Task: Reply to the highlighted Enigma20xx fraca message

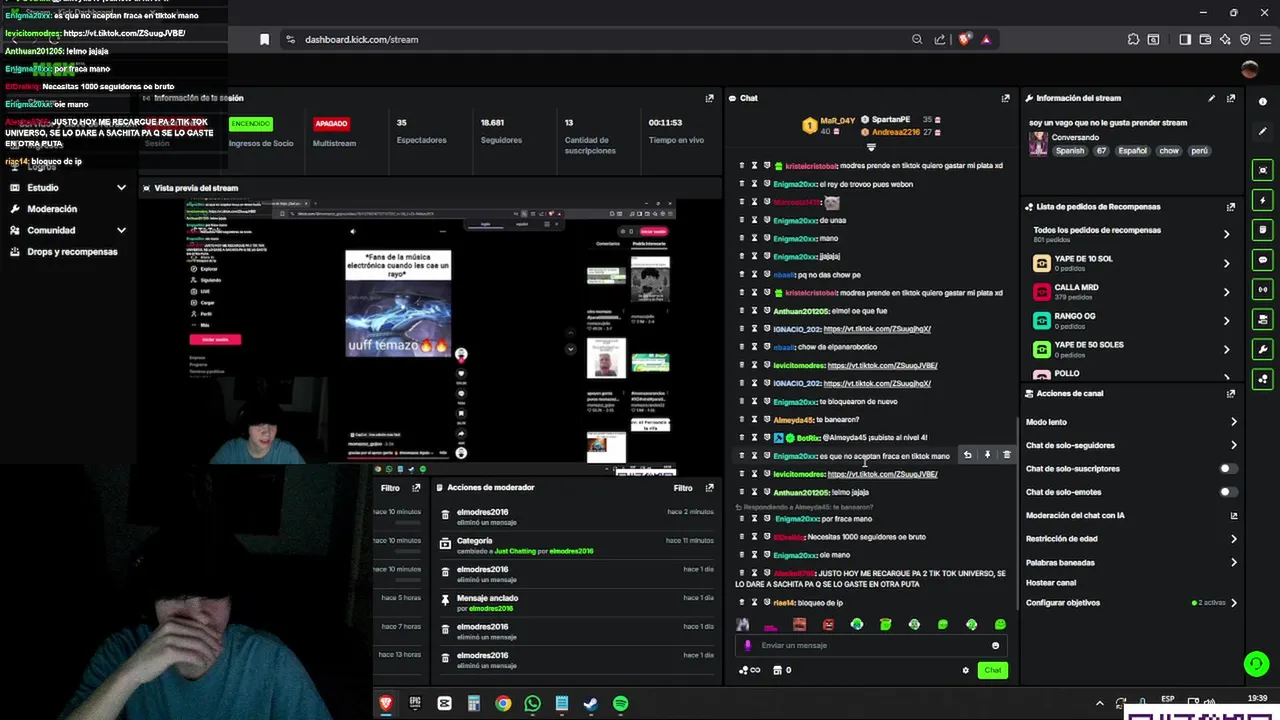Action: (967, 455)
